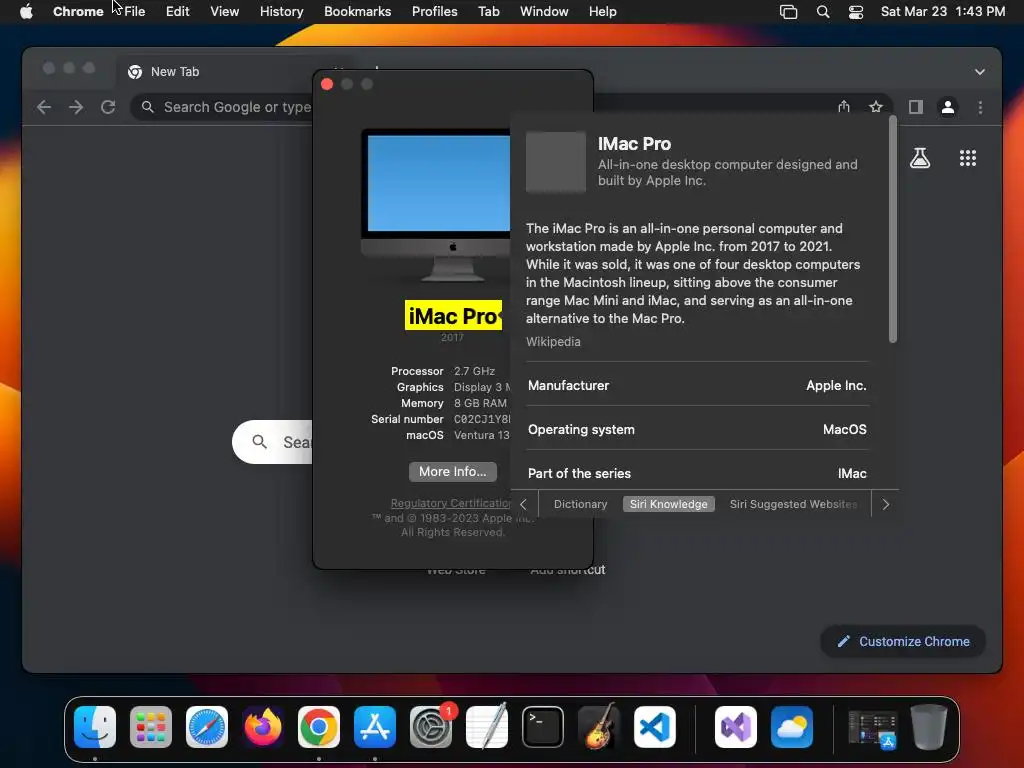1024x768 pixels.
Task: Open Visual Studio Code from the Dock
Action: [654, 727]
